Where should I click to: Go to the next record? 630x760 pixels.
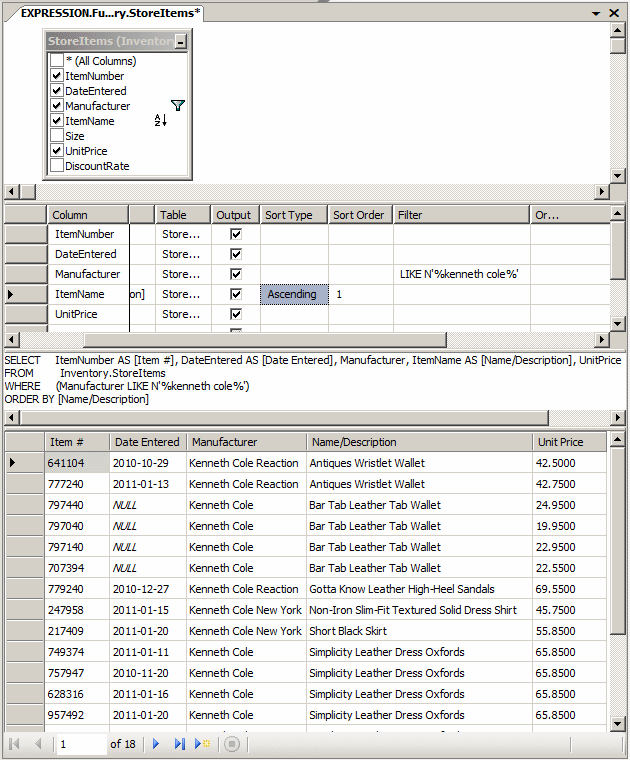(x=156, y=744)
